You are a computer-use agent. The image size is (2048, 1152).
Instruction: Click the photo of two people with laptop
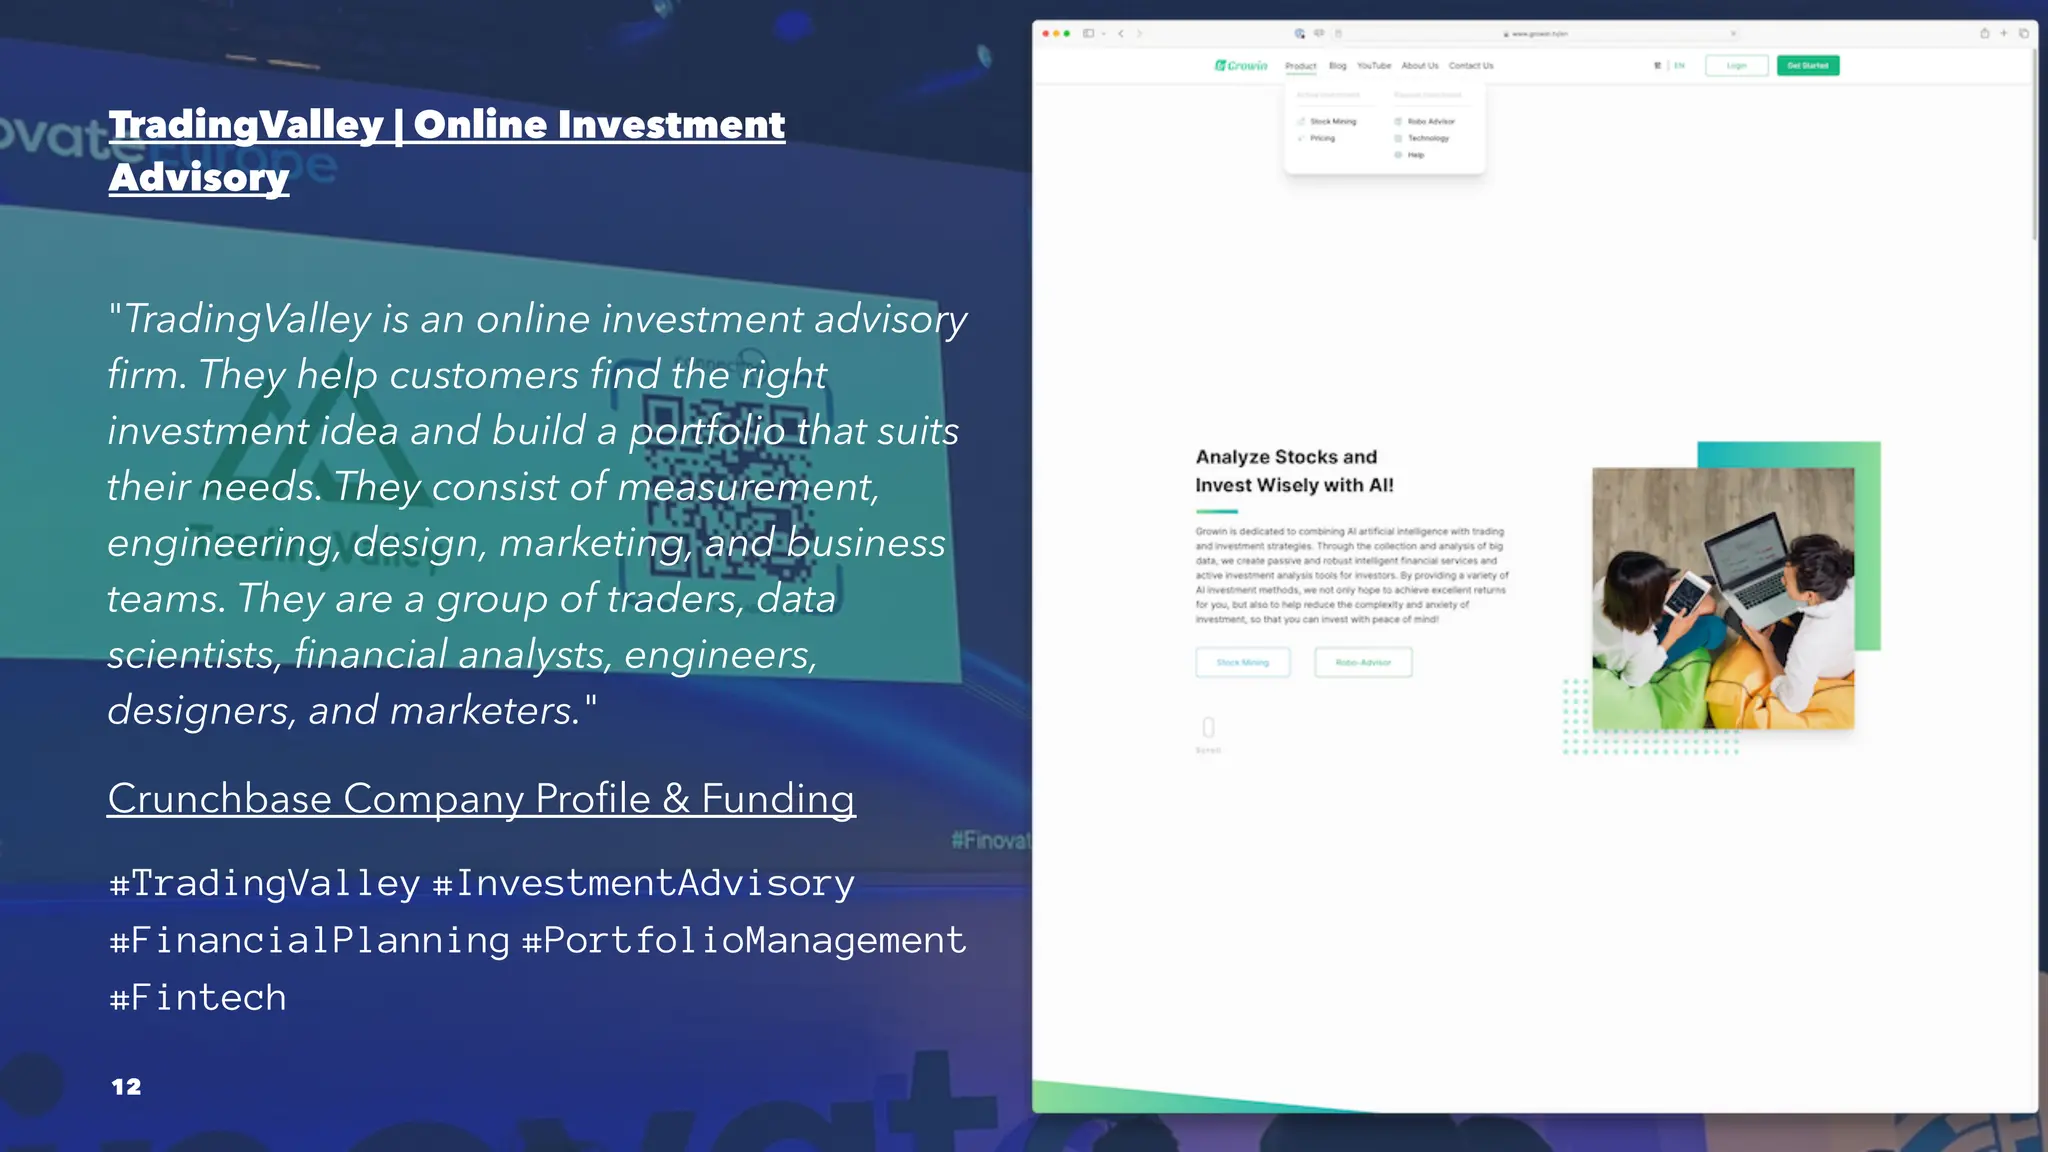(1723, 598)
